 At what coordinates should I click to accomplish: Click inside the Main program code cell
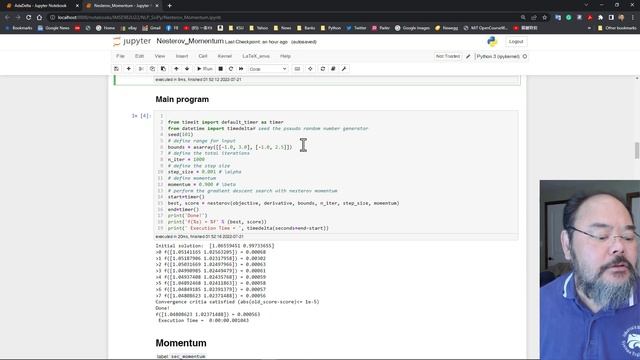336,172
